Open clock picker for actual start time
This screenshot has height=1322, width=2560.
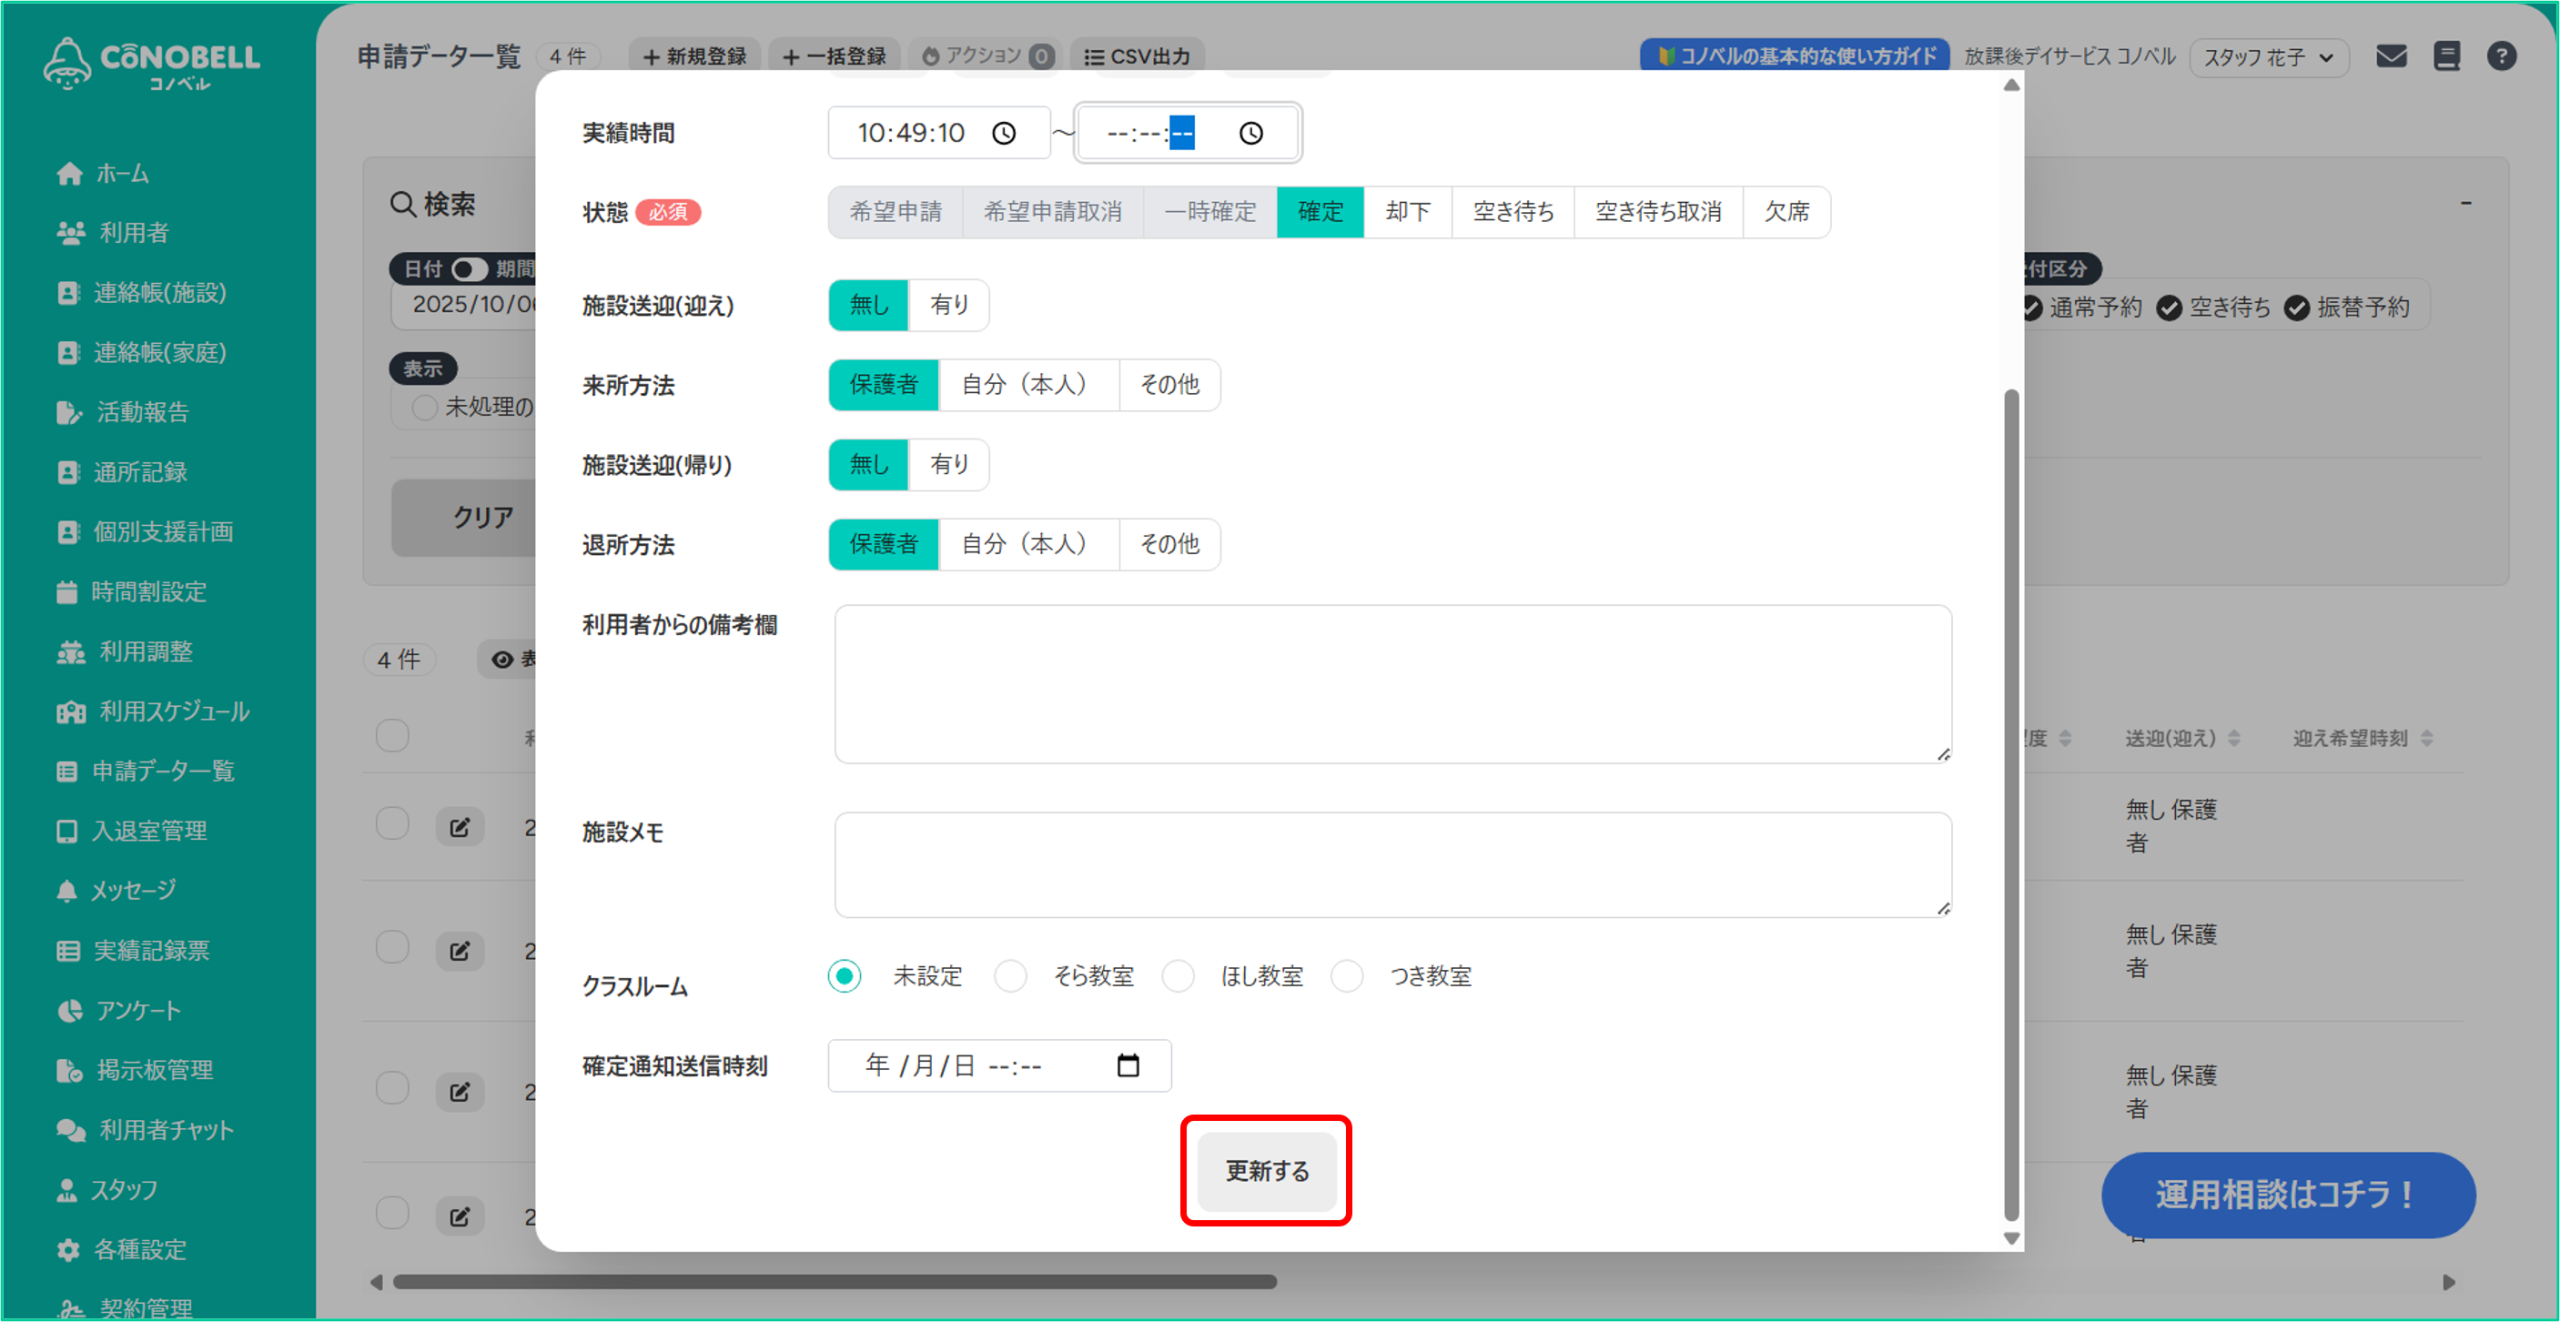[1004, 133]
